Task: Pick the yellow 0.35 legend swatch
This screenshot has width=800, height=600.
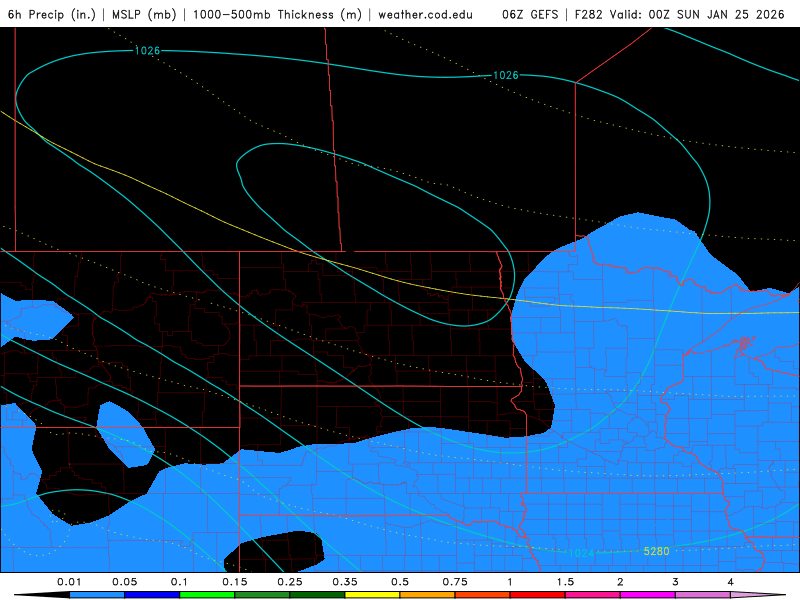Action: pyautogui.click(x=372, y=595)
